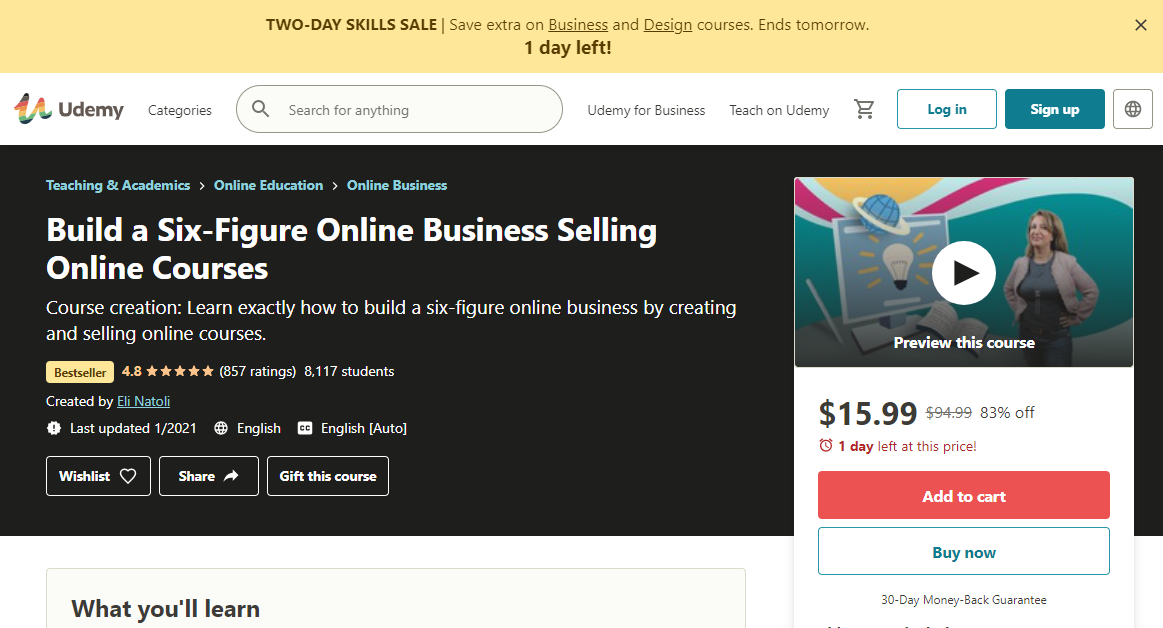Click the globe language selector icon
The image size is (1163, 628).
tap(1132, 109)
